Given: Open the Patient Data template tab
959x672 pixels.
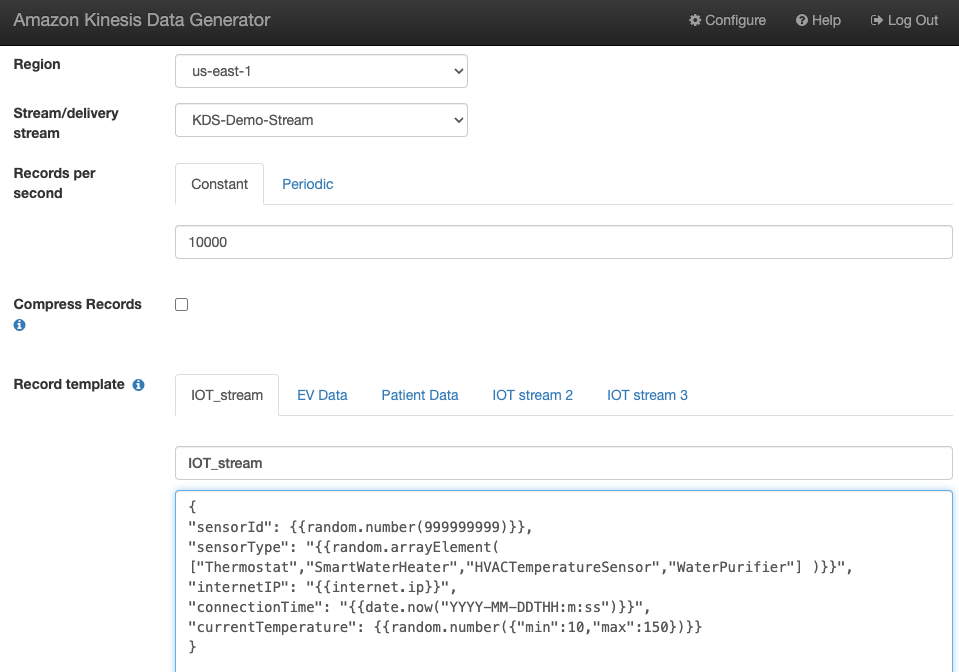Looking at the screenshot, I should click(420, 395).
